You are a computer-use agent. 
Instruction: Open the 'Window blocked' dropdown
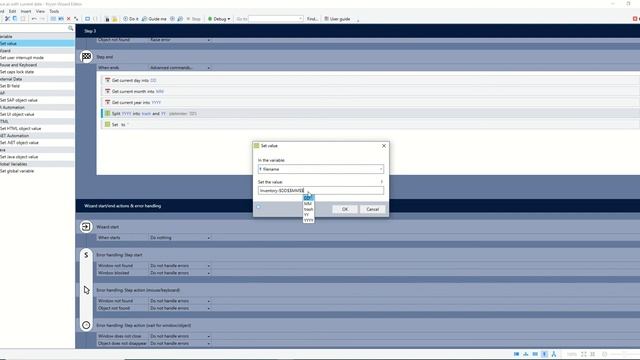(180, 273)
